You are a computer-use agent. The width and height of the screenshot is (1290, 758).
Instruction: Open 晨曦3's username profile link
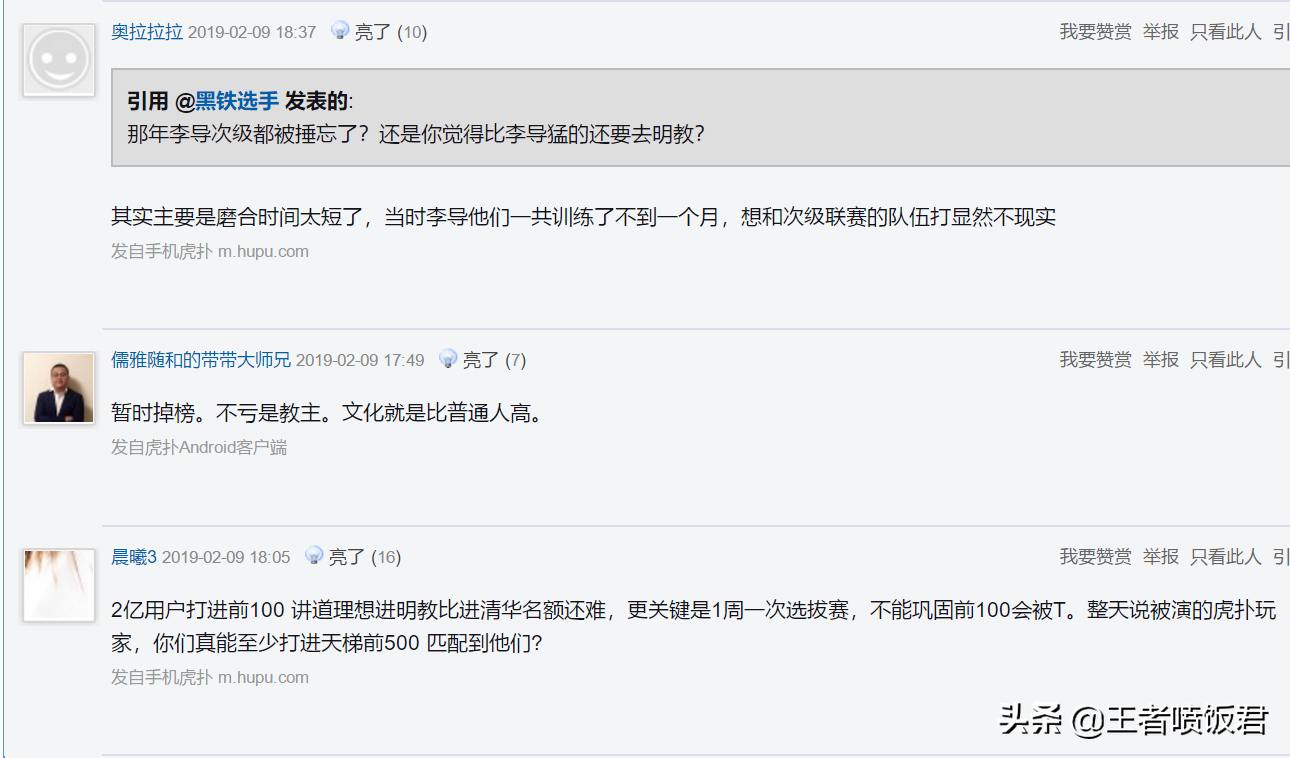coord(135,557)
